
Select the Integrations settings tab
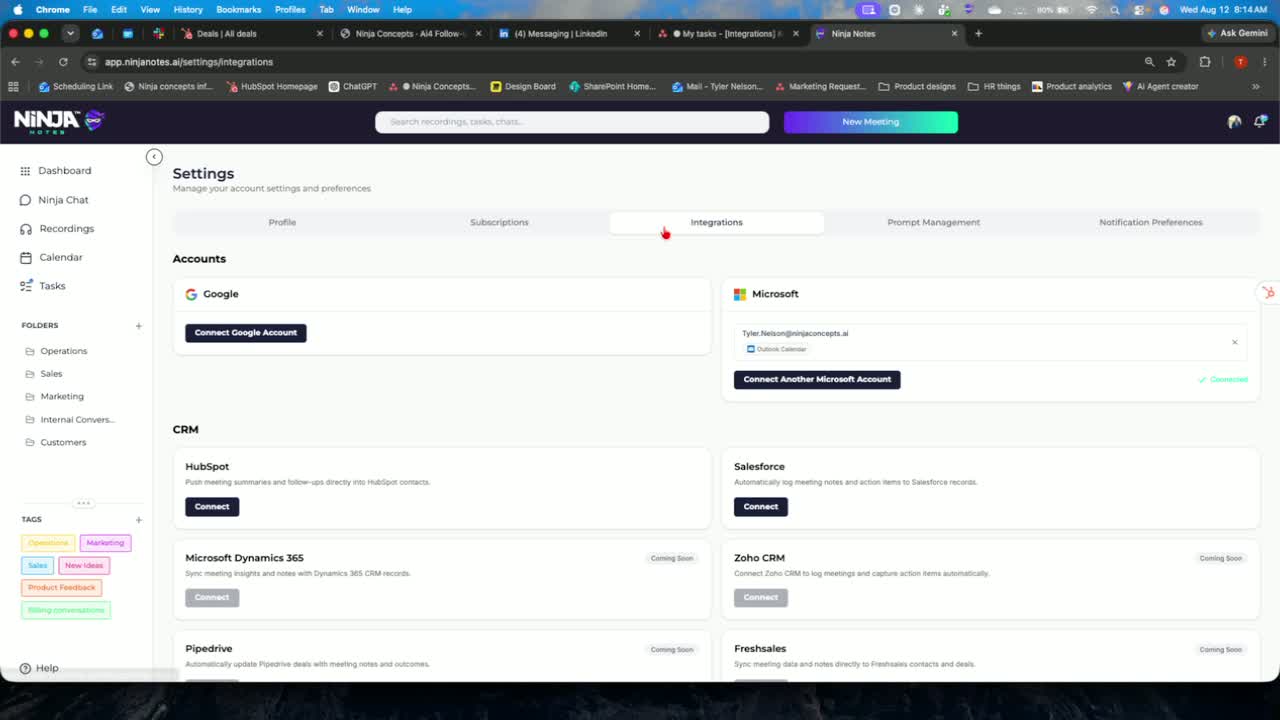tap(717, 222)
